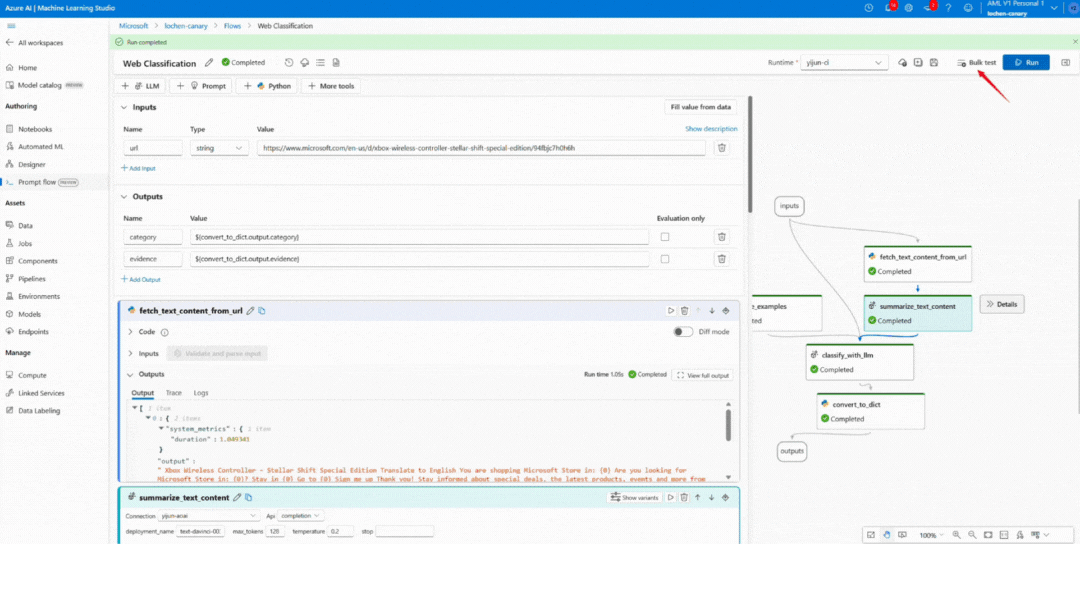The width and height of the screenshot is (1080, 604).
Task: Open Notebooks in sidebar
Action: coord(34,129)
